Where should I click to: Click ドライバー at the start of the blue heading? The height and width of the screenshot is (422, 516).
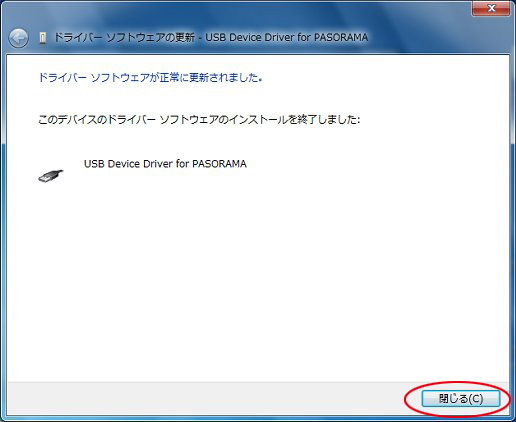tap(63, 78)
